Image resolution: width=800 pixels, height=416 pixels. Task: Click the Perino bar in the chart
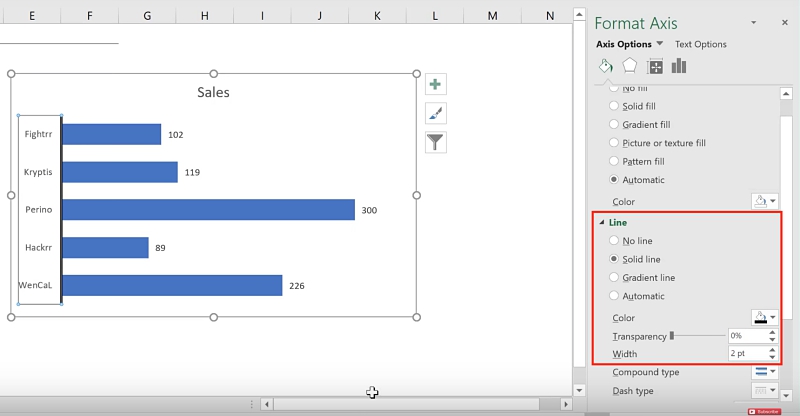coord(208,209)
